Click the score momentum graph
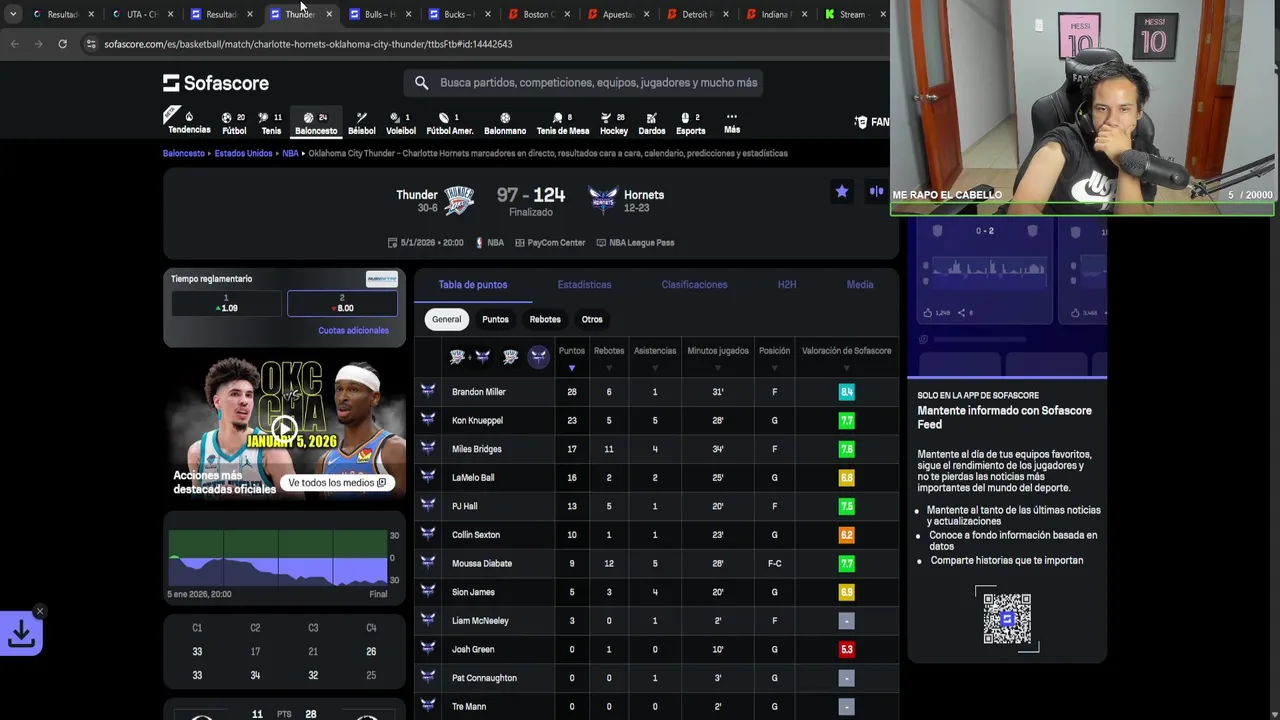The image size is (1280, 720). [x=278, y=557]
